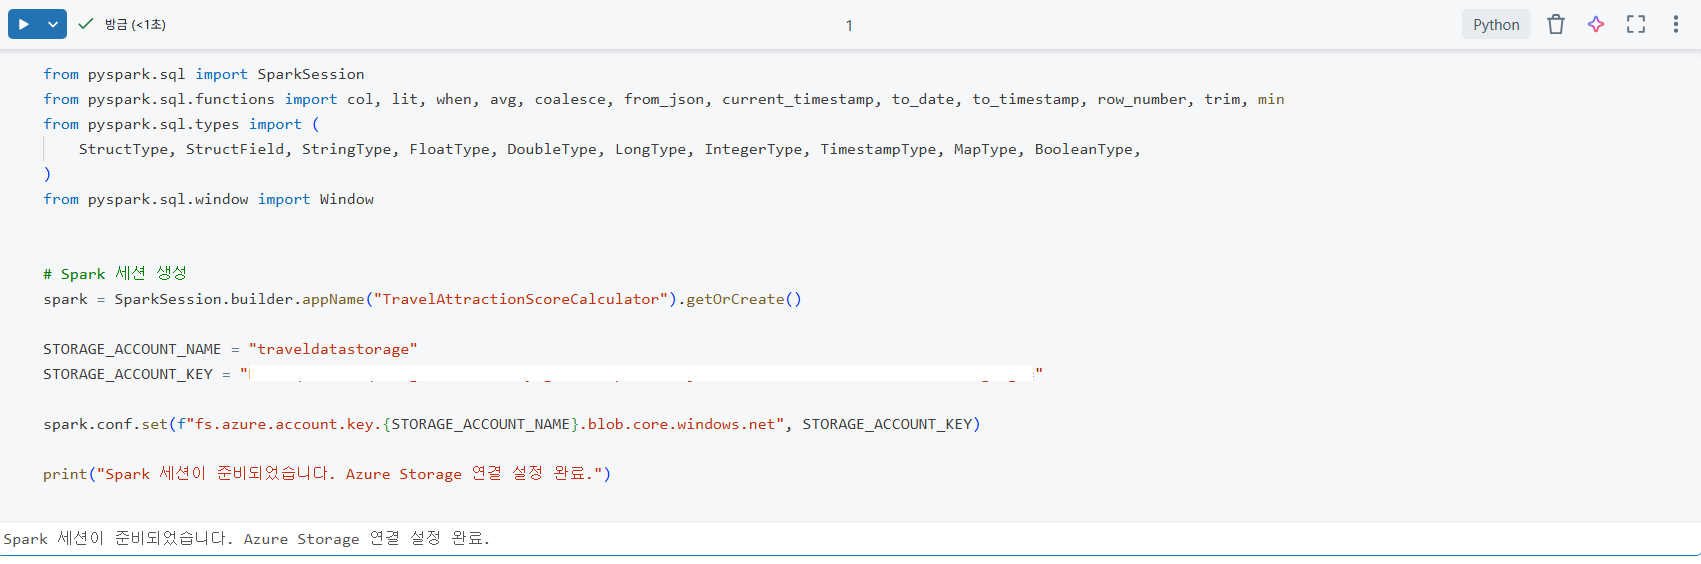Run the notebook cell with play button
Viewport: 1701px width, 564px height.
click(24, 24)
